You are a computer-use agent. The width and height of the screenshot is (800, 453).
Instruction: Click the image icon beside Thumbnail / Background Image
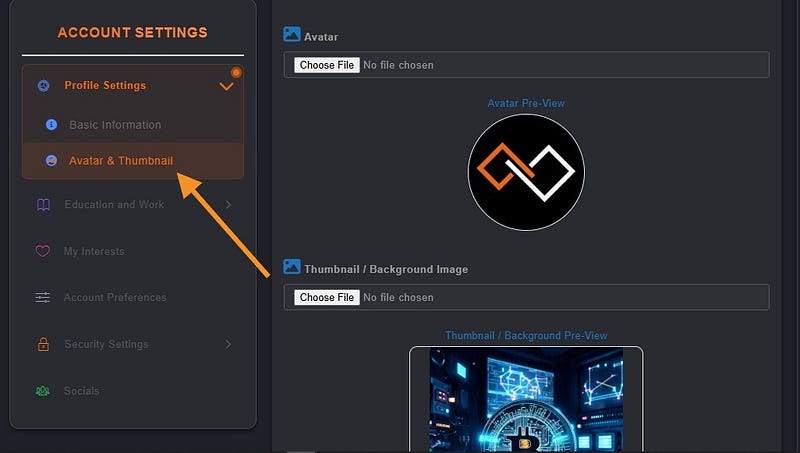click(x=292, y=266)
